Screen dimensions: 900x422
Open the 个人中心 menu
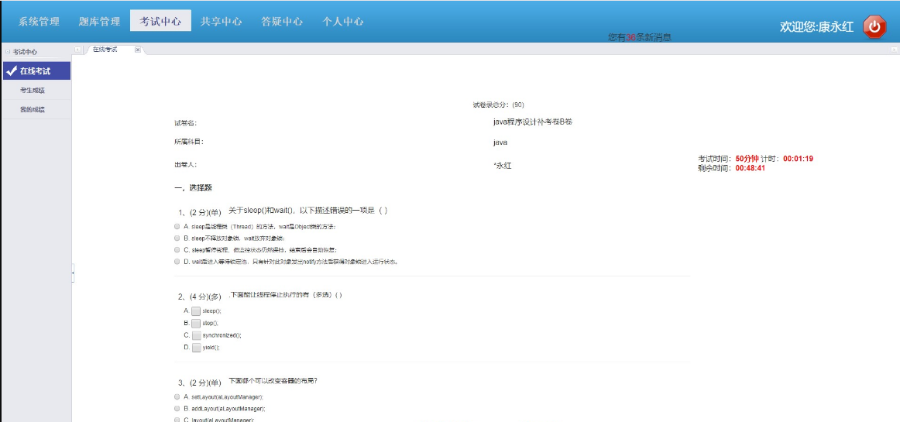343,22
